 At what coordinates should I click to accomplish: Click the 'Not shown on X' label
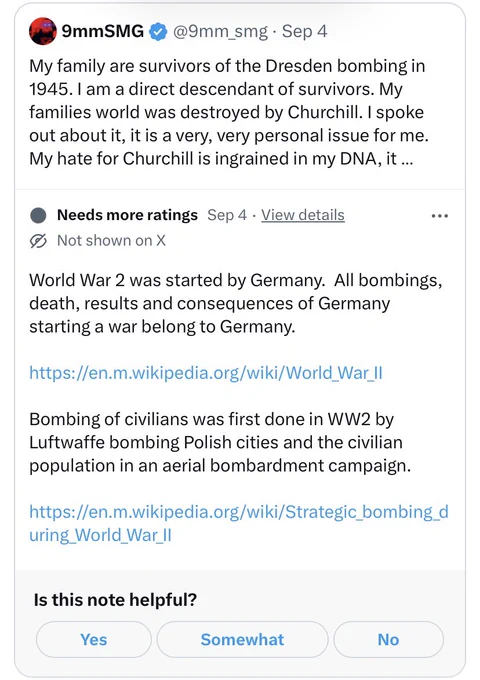(x=111, y=241)
